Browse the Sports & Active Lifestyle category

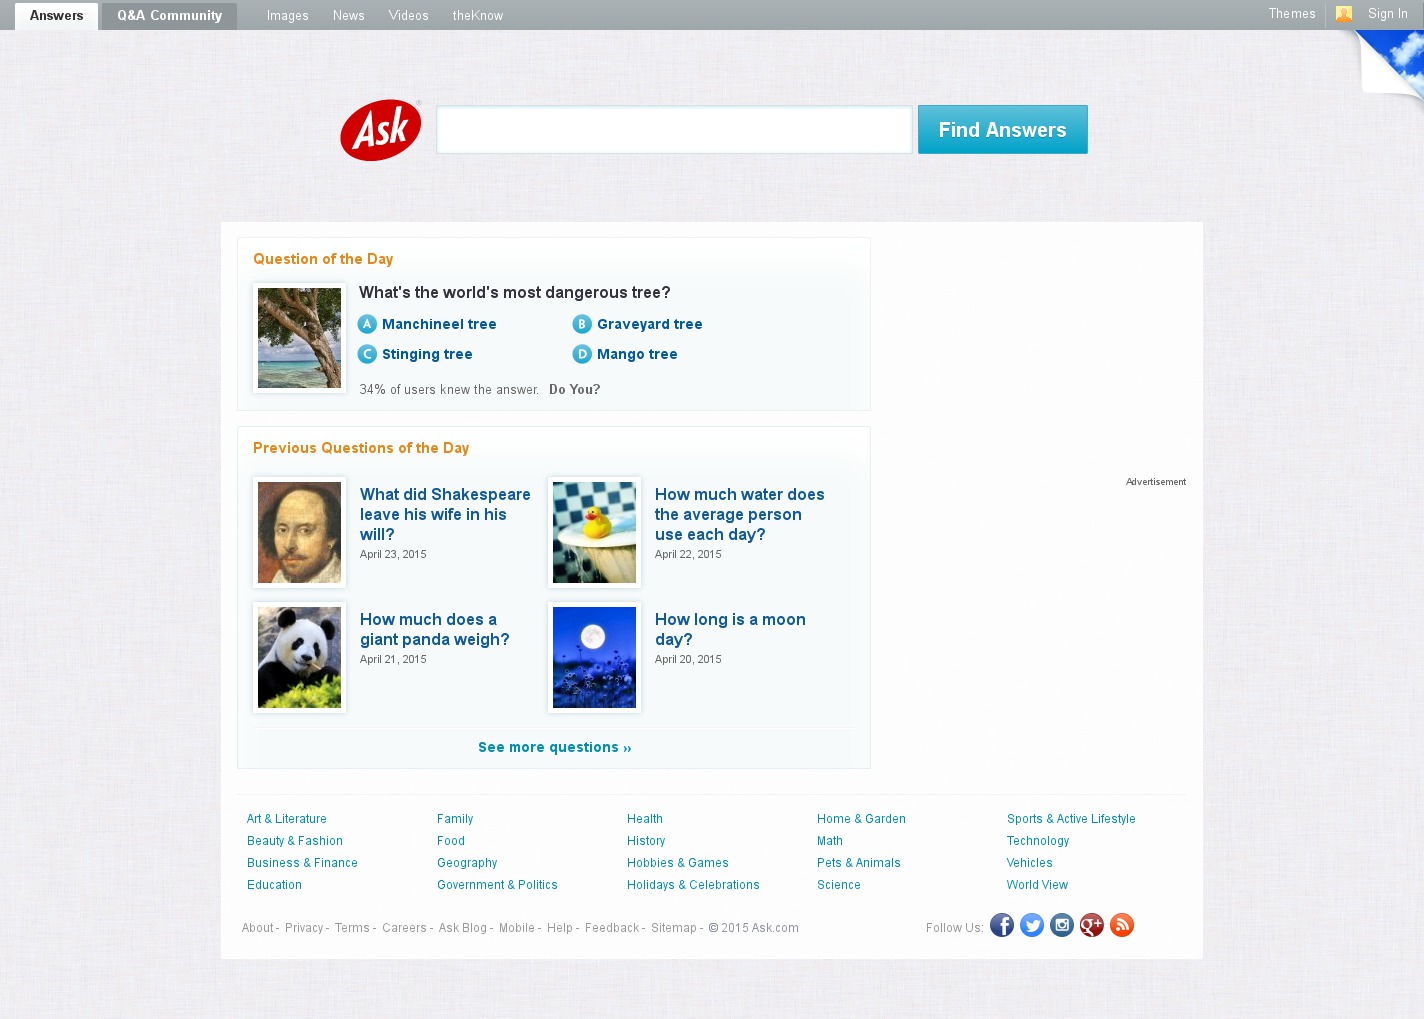(x=1071, y=819)
